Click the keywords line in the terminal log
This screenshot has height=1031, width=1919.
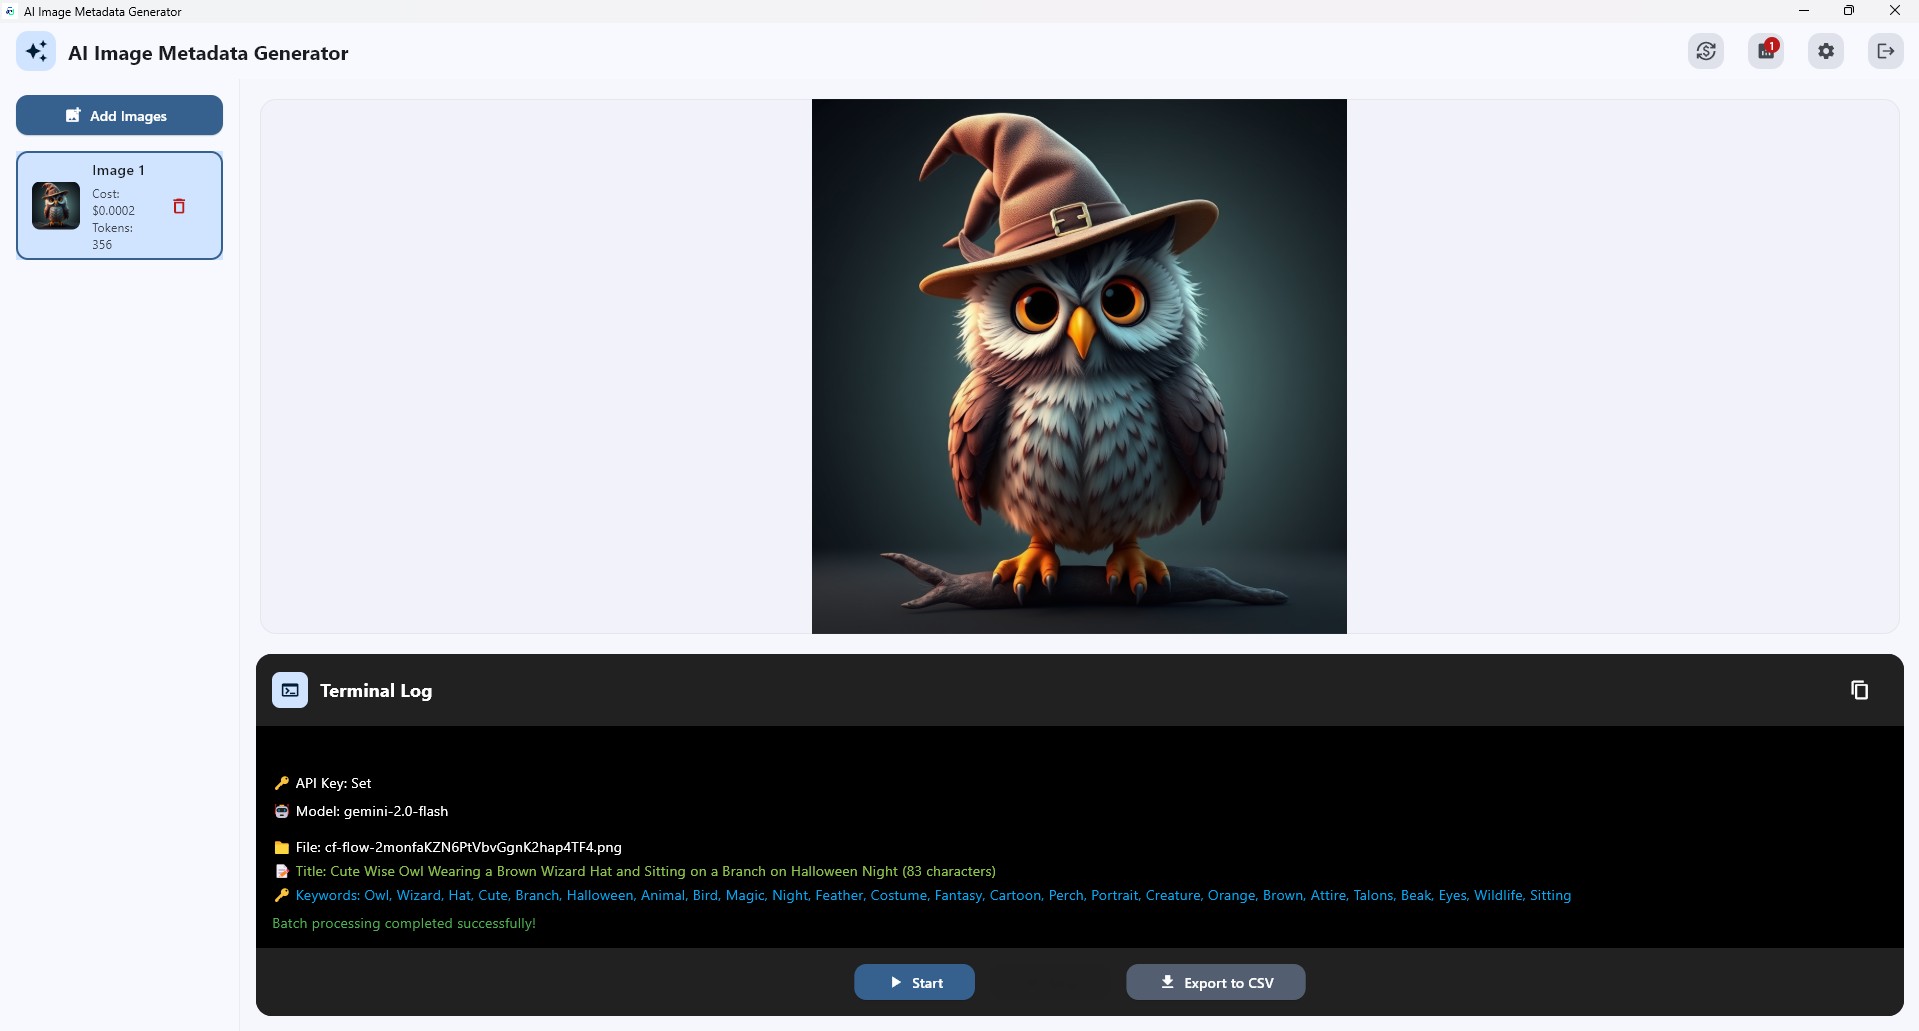coord(920,895)
